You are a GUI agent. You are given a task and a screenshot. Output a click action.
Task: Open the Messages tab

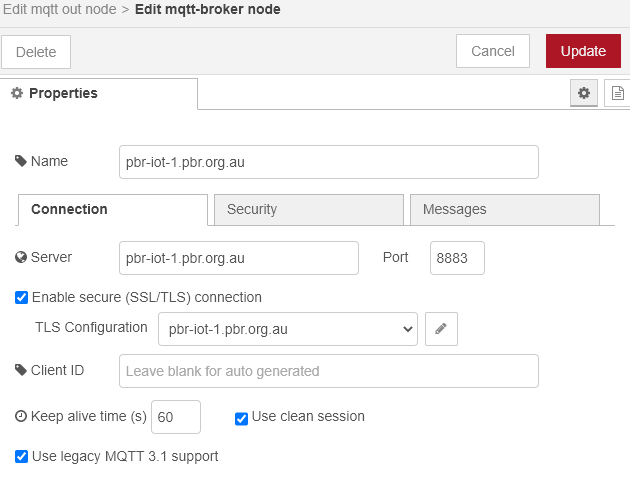(x=505, y=209)
